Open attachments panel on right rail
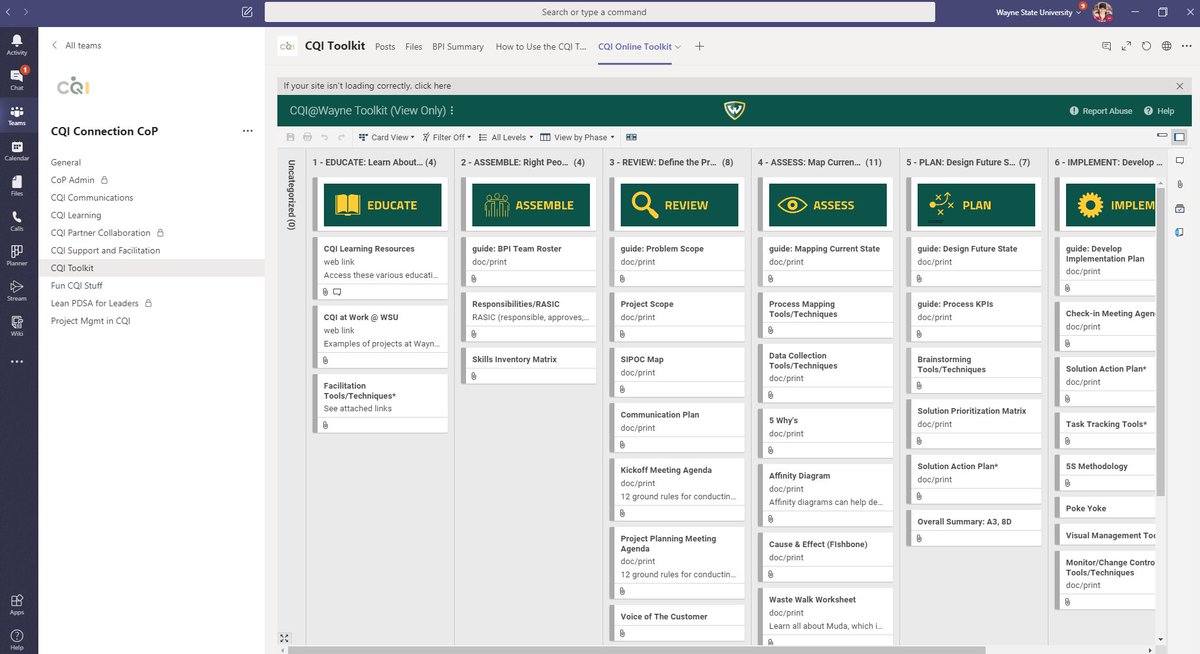 [1179, 184]
